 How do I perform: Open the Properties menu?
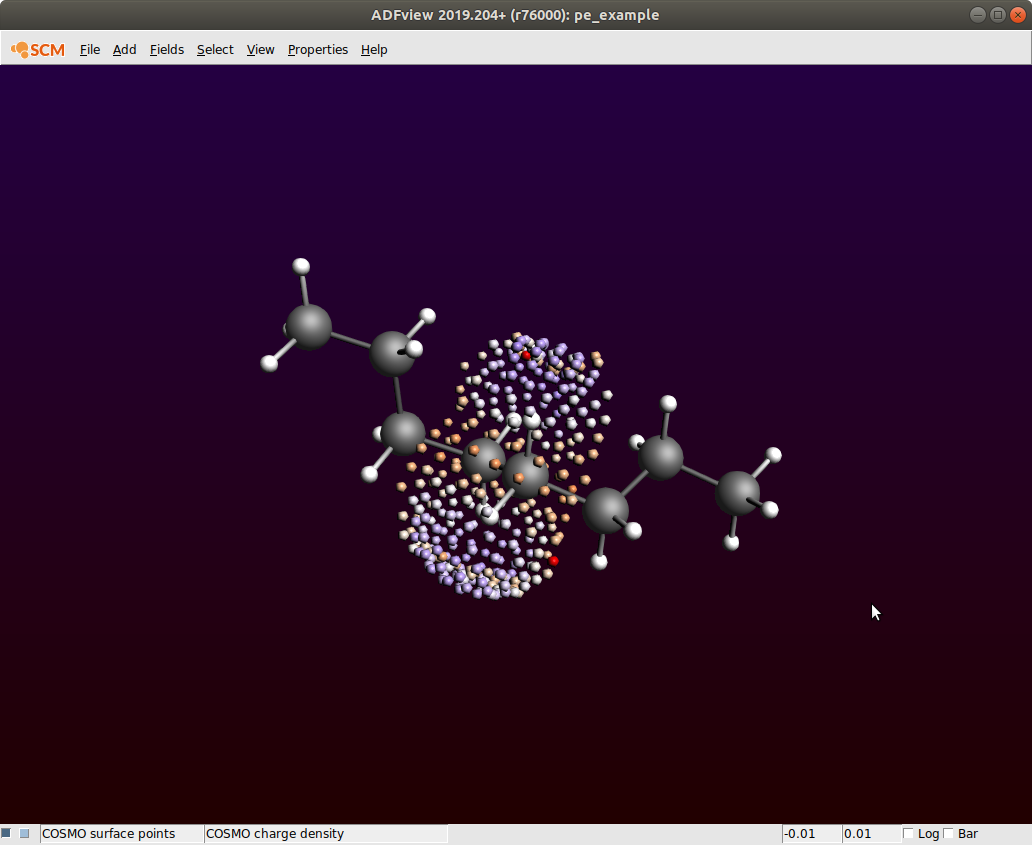(x=317, y=49)
